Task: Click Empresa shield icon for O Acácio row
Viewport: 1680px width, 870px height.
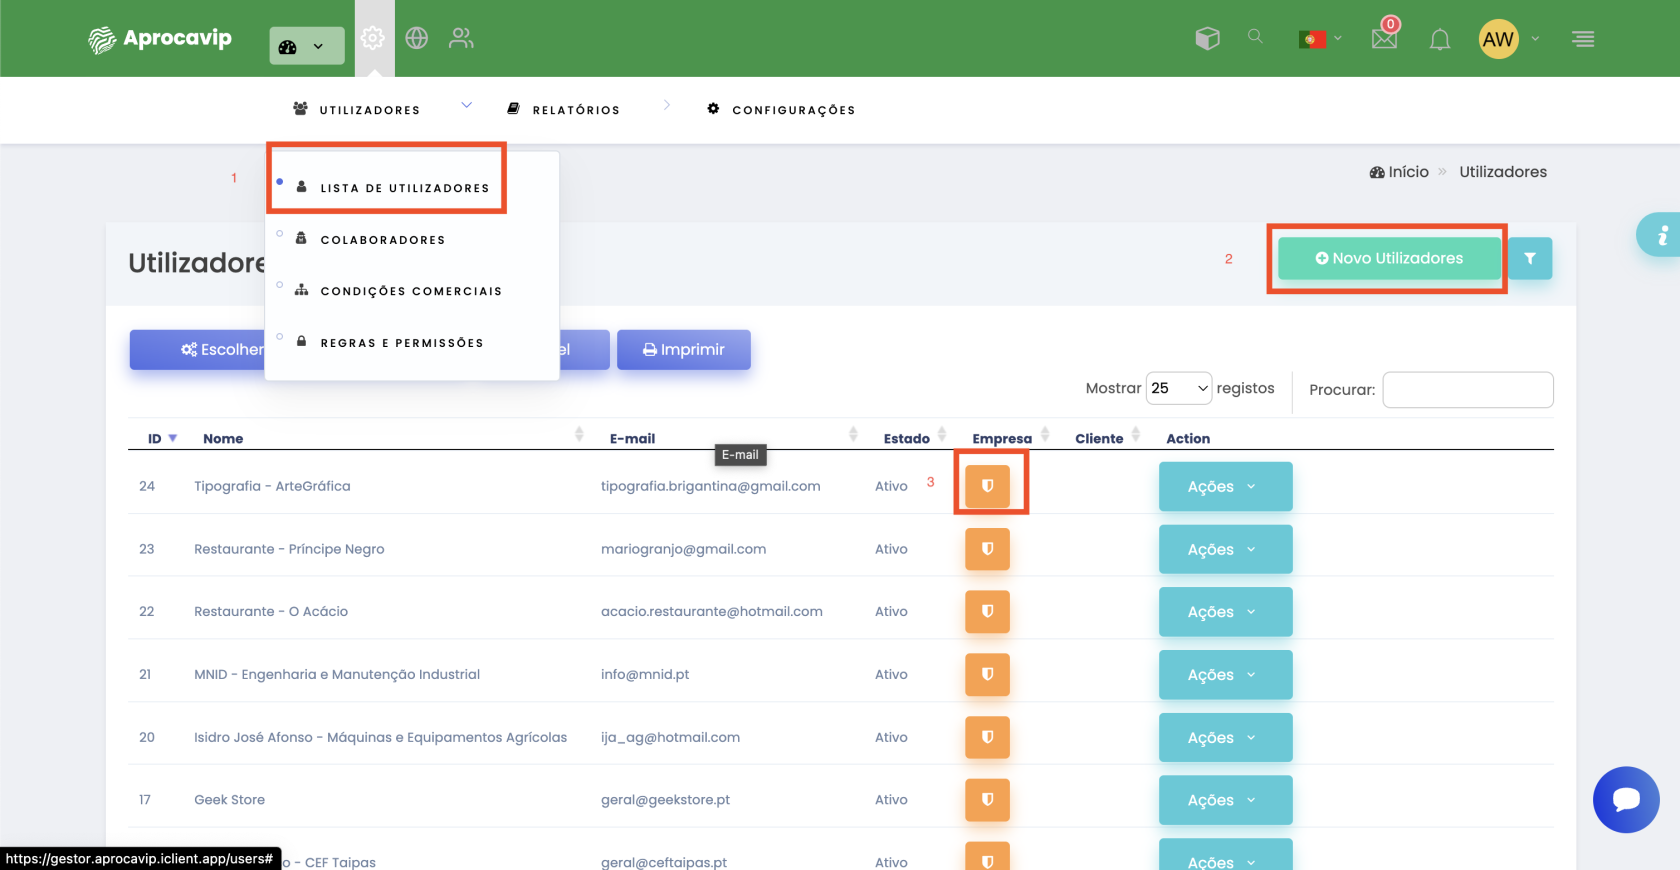Action: tap(987, 611)
